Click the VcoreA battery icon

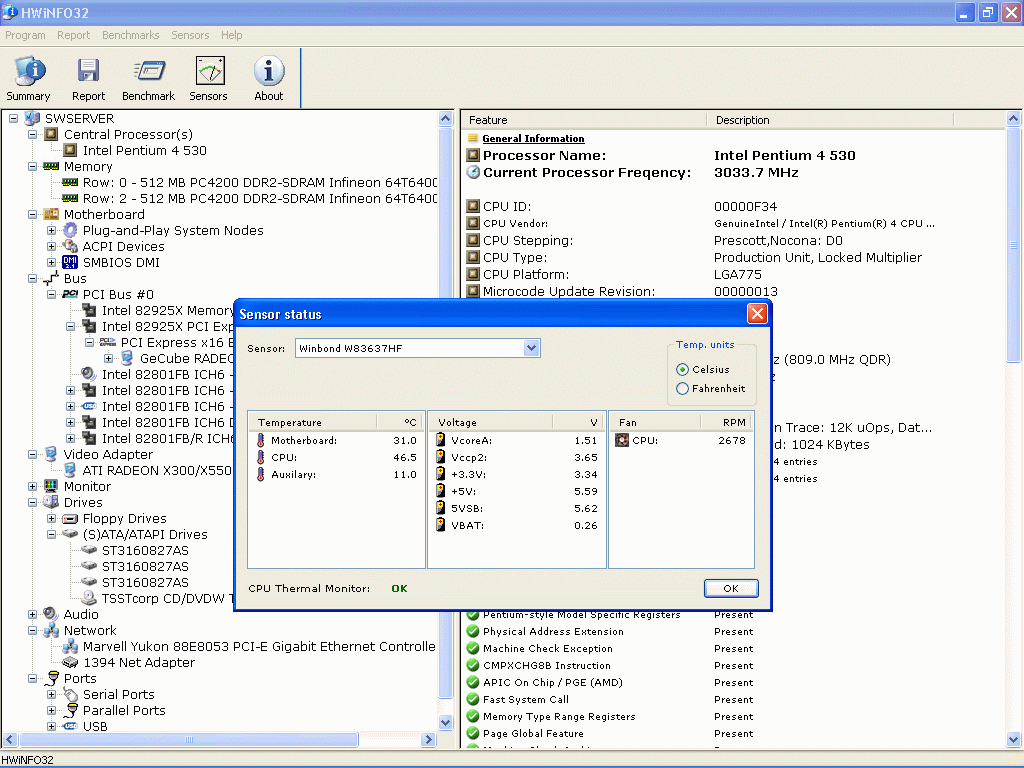click(441, 440)
